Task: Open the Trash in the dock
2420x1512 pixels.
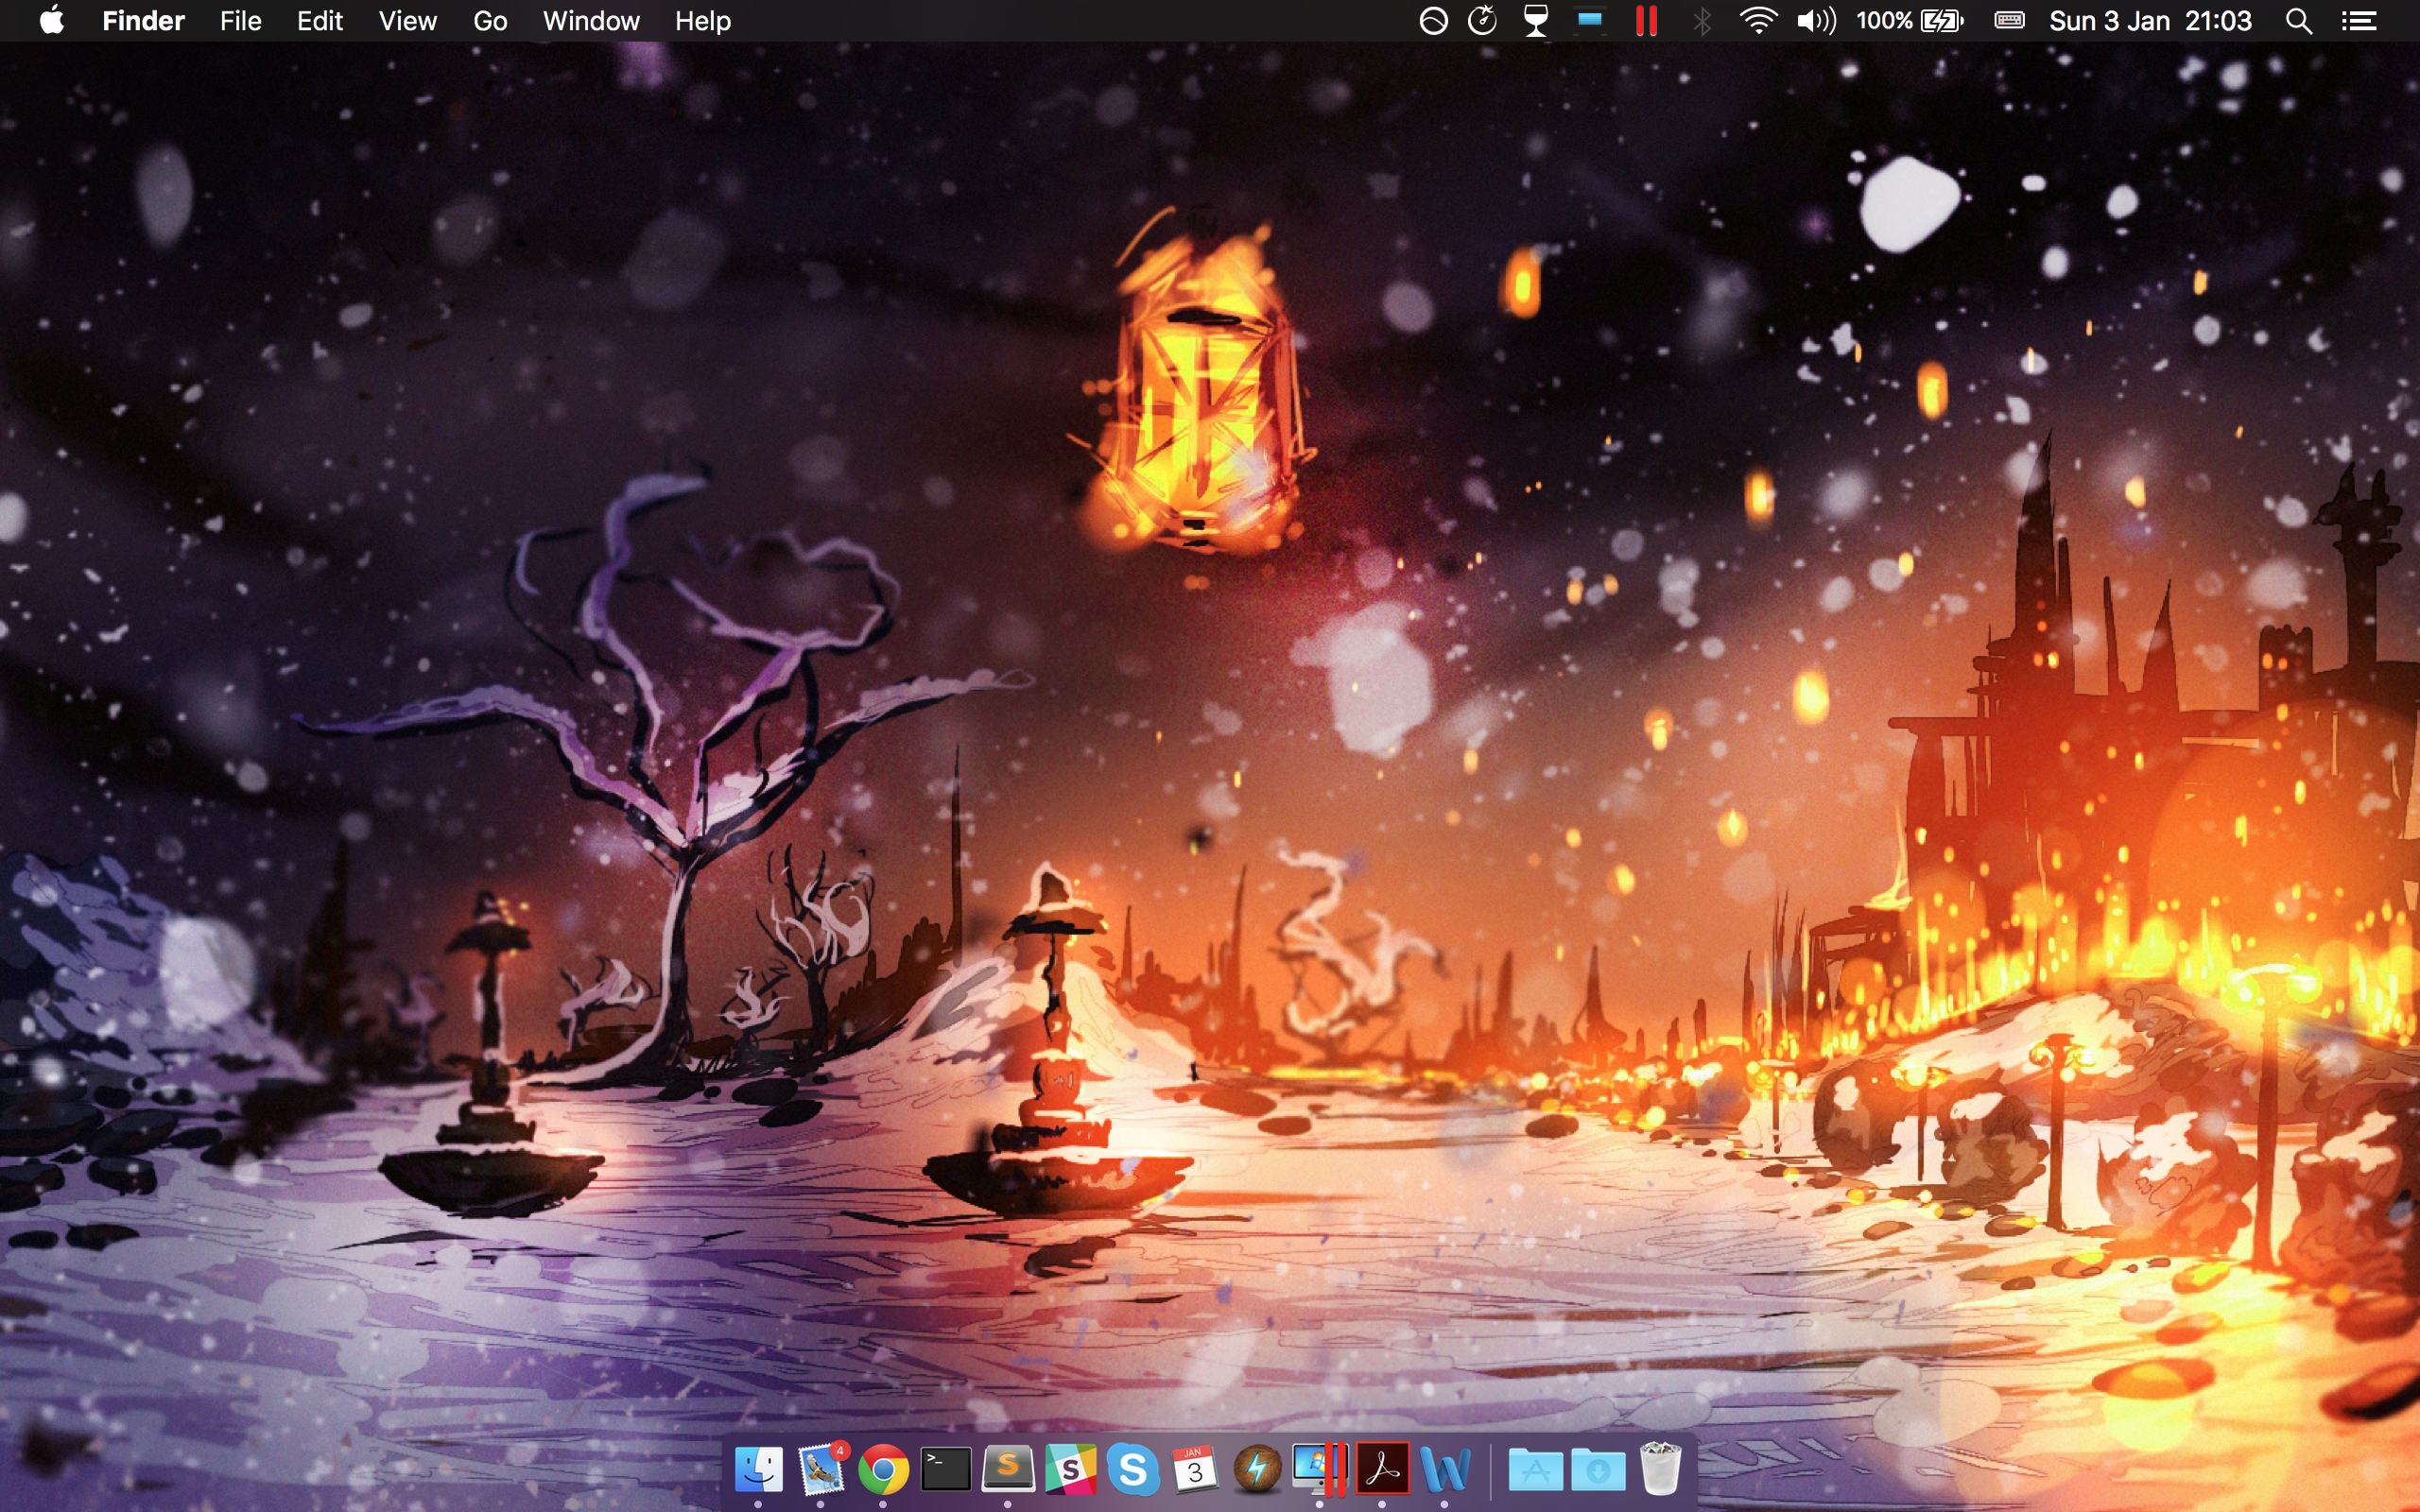Action: tap(1660, 1469)
